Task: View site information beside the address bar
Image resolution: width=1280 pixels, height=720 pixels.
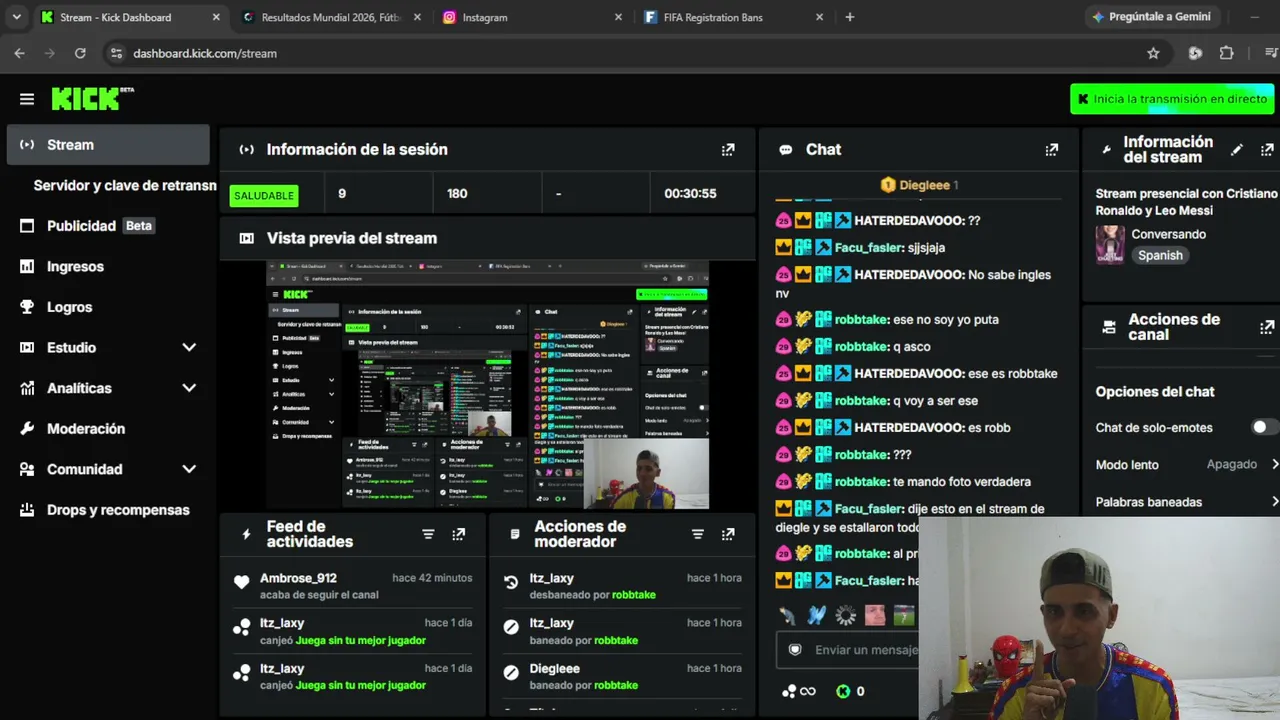Action: click(116, 53)
